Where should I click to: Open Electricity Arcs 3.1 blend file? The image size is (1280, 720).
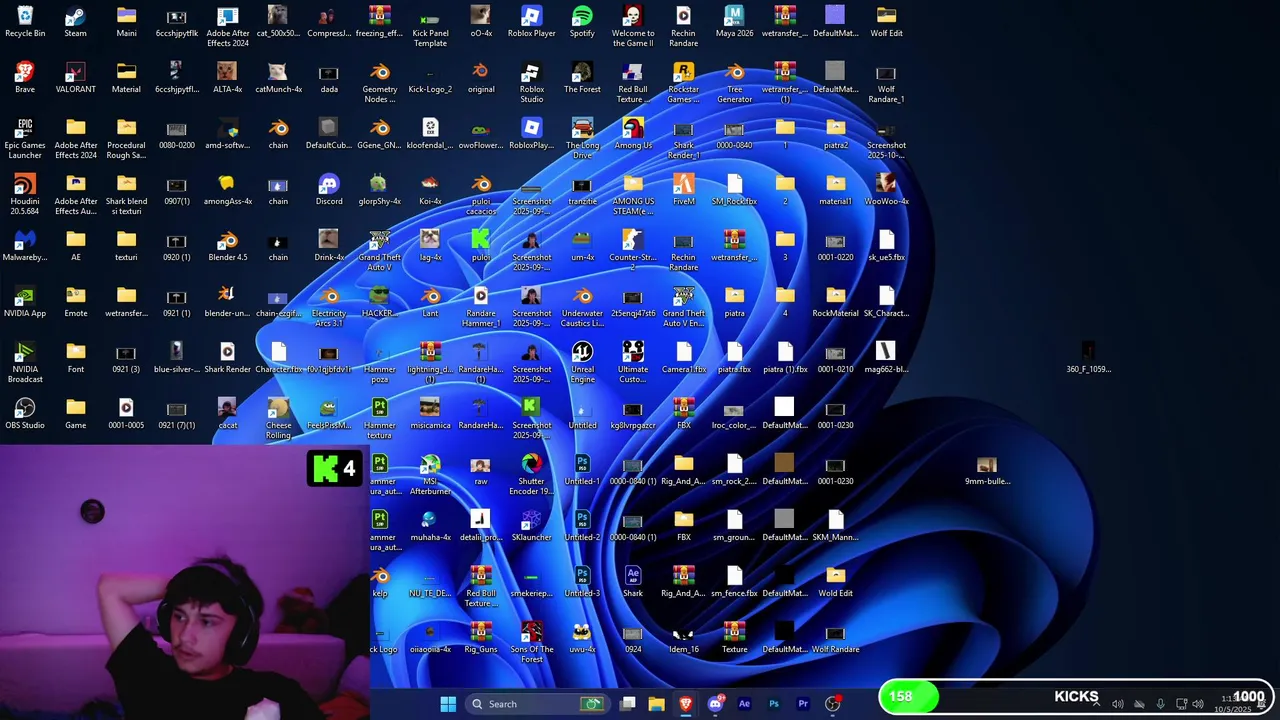pos(329,306)
